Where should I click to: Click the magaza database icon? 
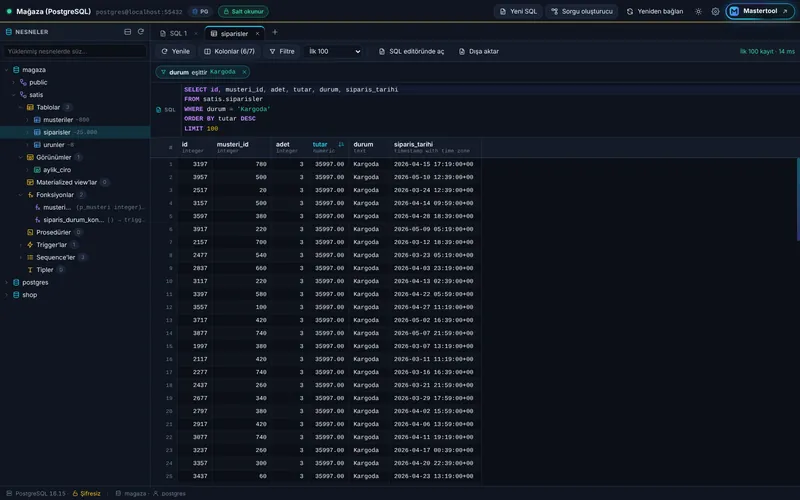click(x=16, y=70)
